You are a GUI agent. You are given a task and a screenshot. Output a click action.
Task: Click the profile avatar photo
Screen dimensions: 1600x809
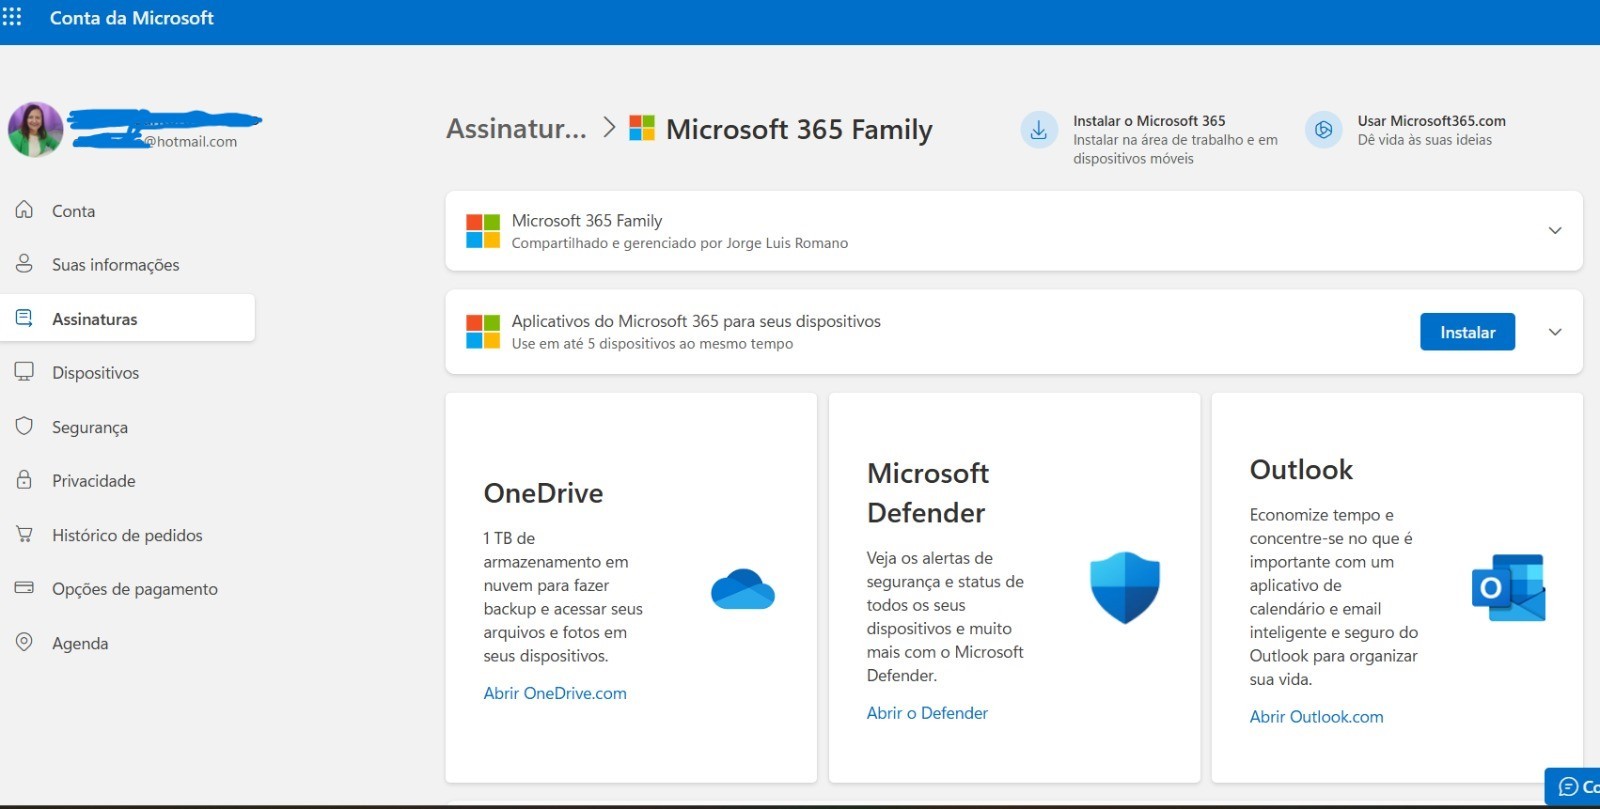35,130
